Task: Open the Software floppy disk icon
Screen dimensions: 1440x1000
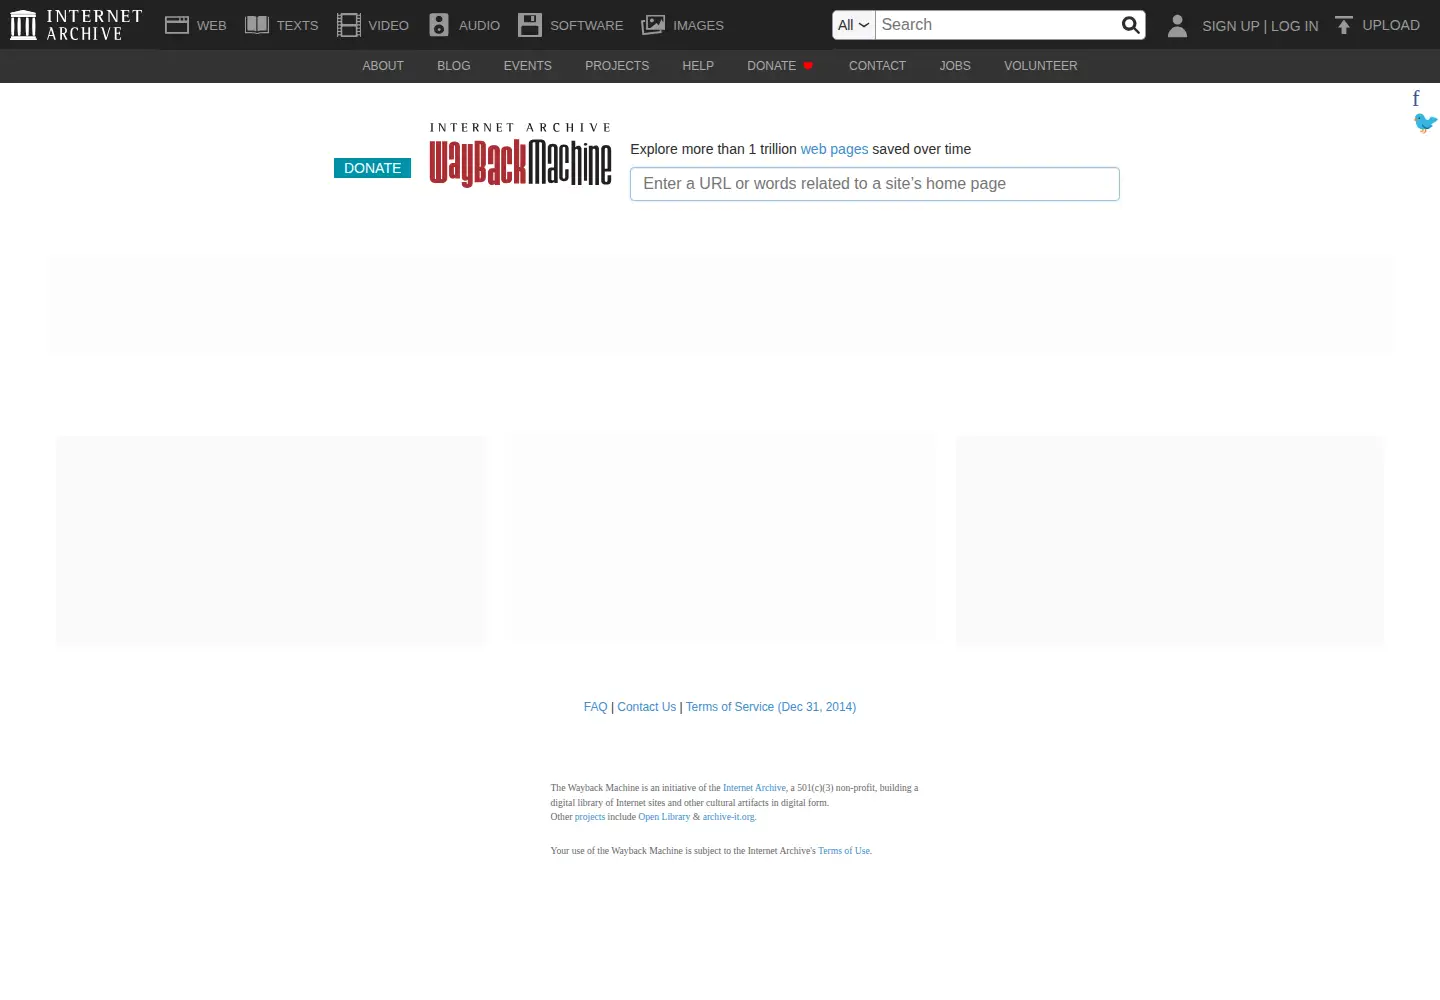Action: pyautogui.click(x=530, y=25)
